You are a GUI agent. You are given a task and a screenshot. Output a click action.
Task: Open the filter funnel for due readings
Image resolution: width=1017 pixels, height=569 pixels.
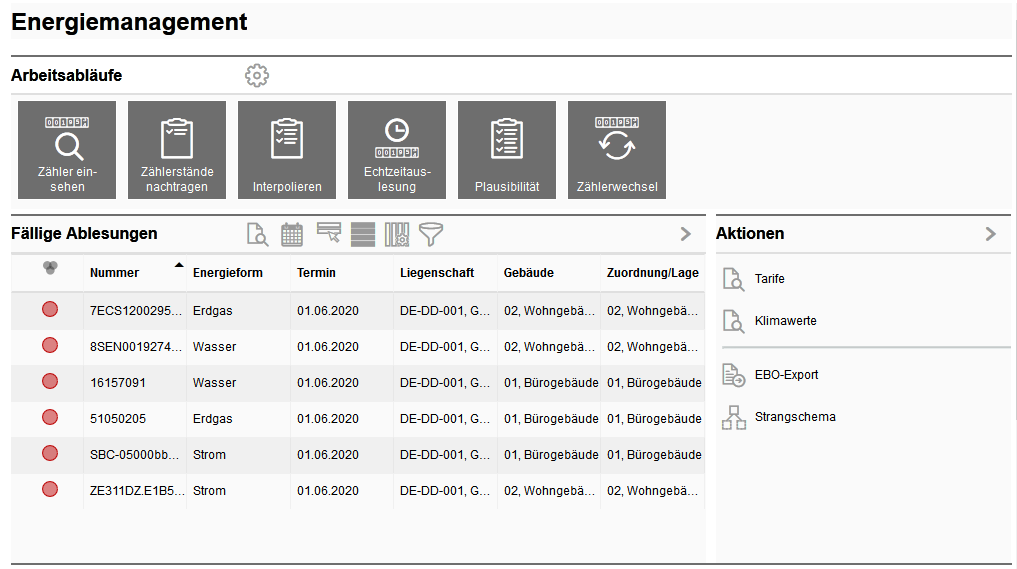(431, 235)
